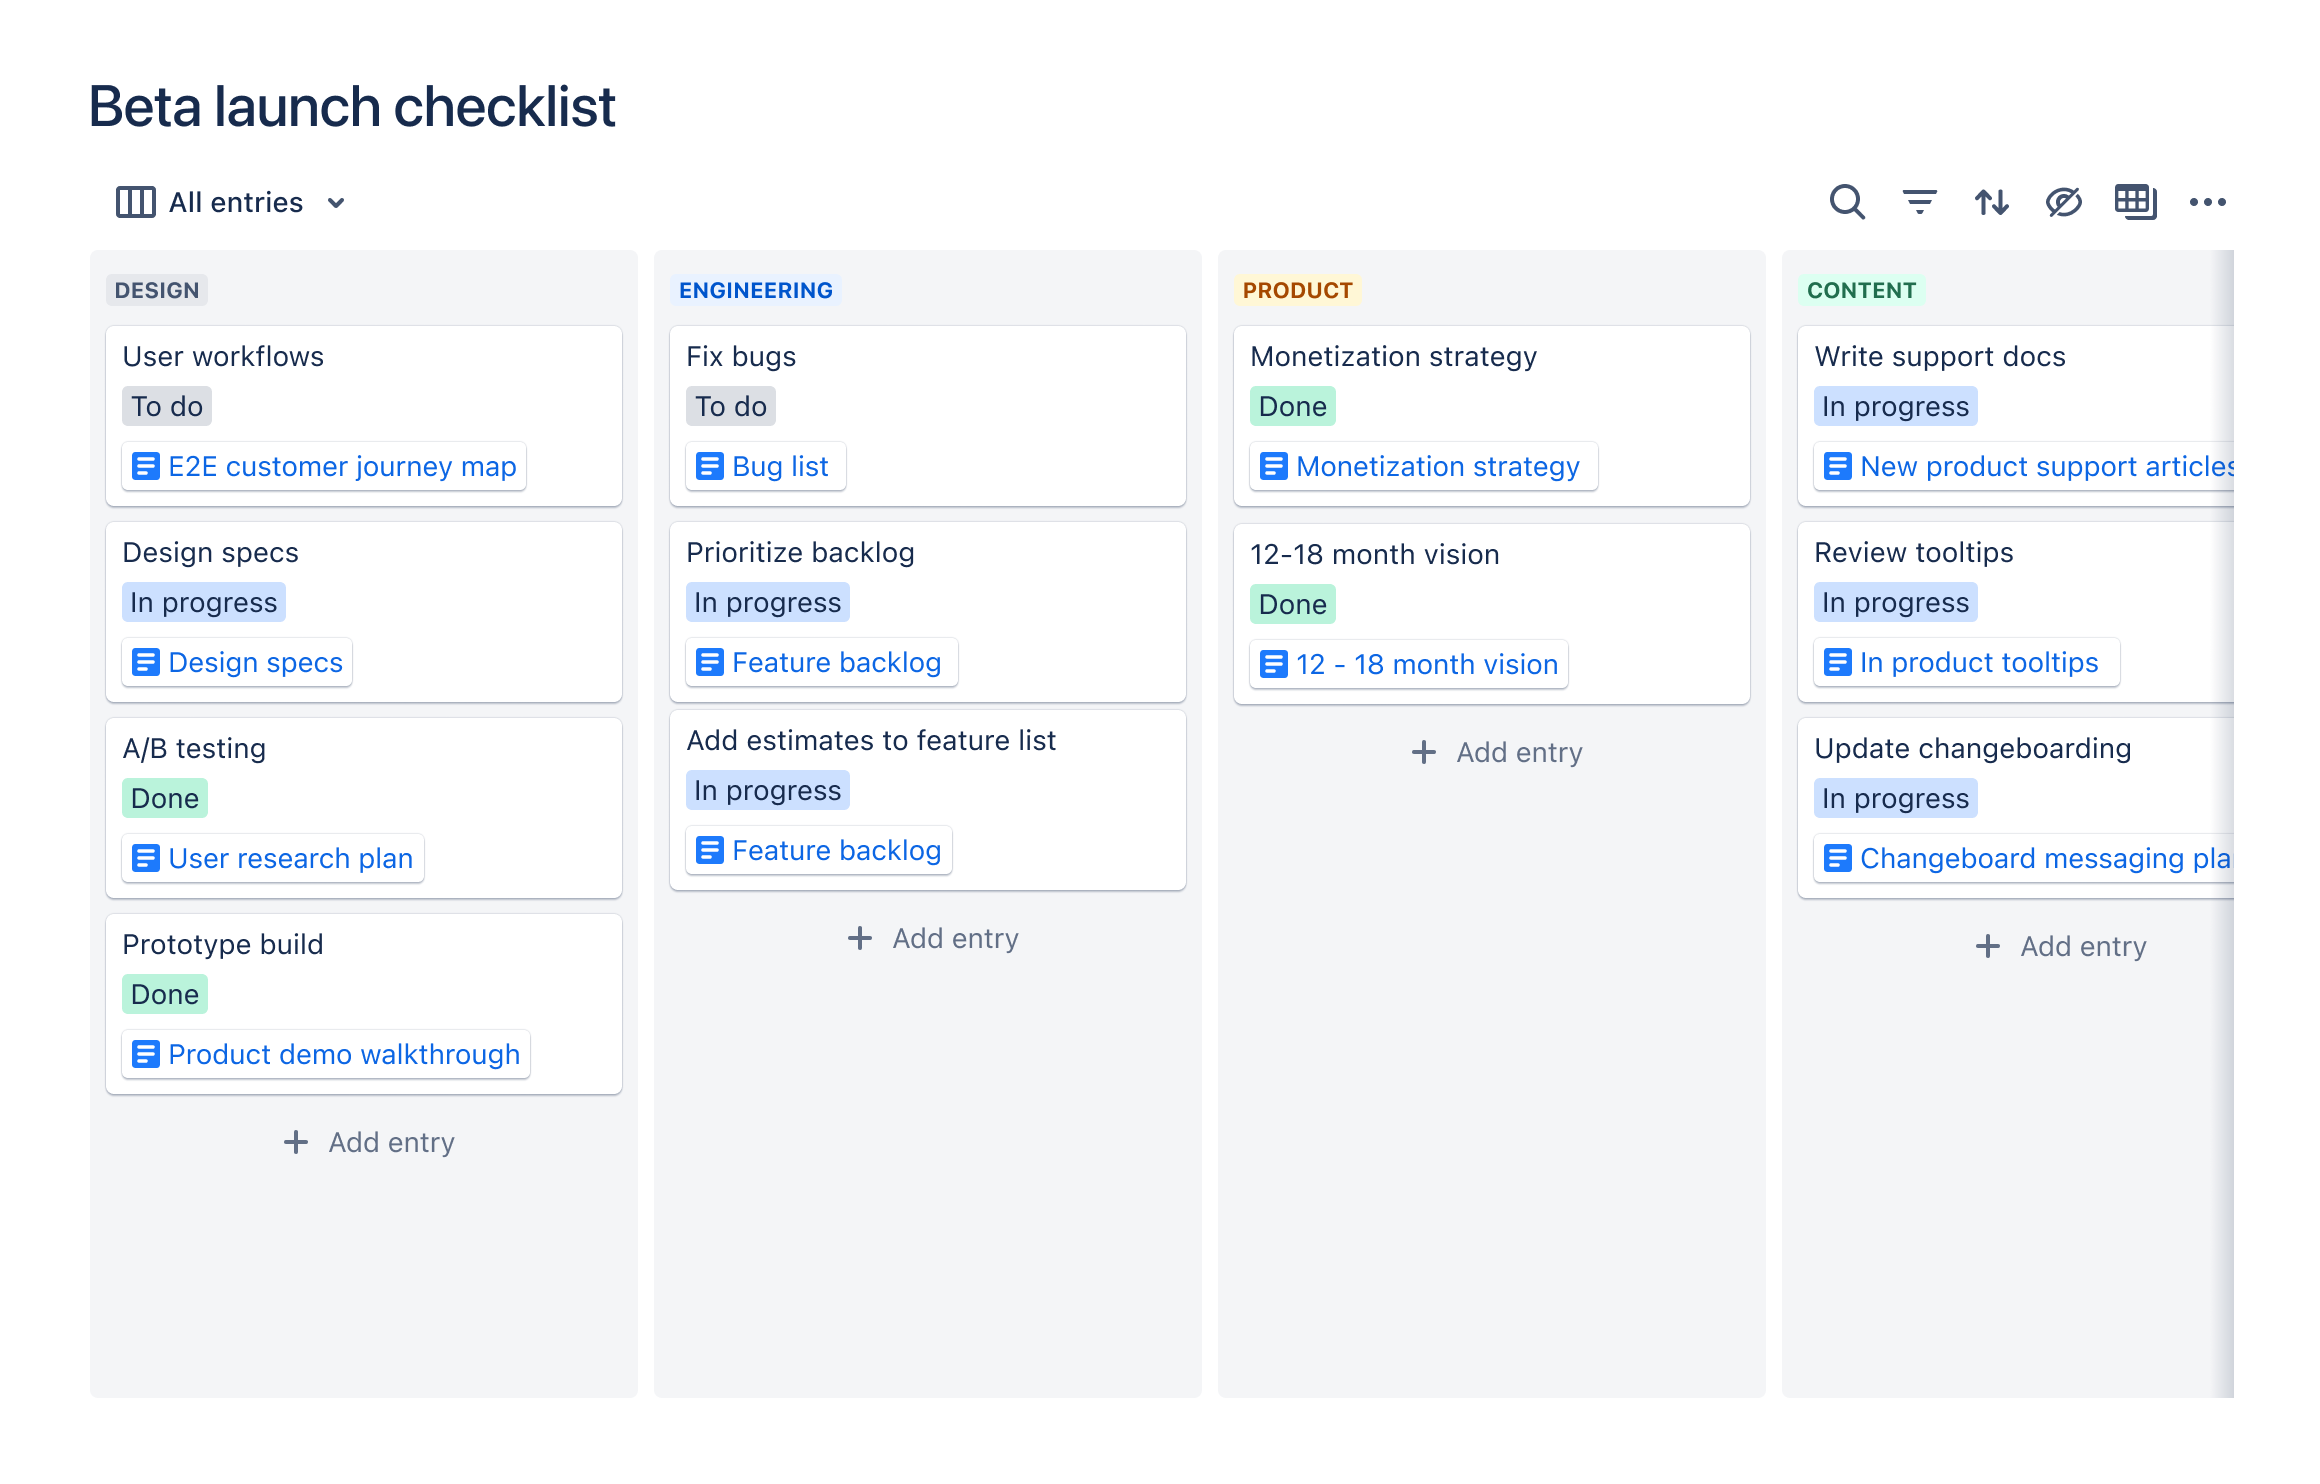2320x1484 pixels.
Task: Click Add entry in the Engineering column
Action: click(932, 938)
